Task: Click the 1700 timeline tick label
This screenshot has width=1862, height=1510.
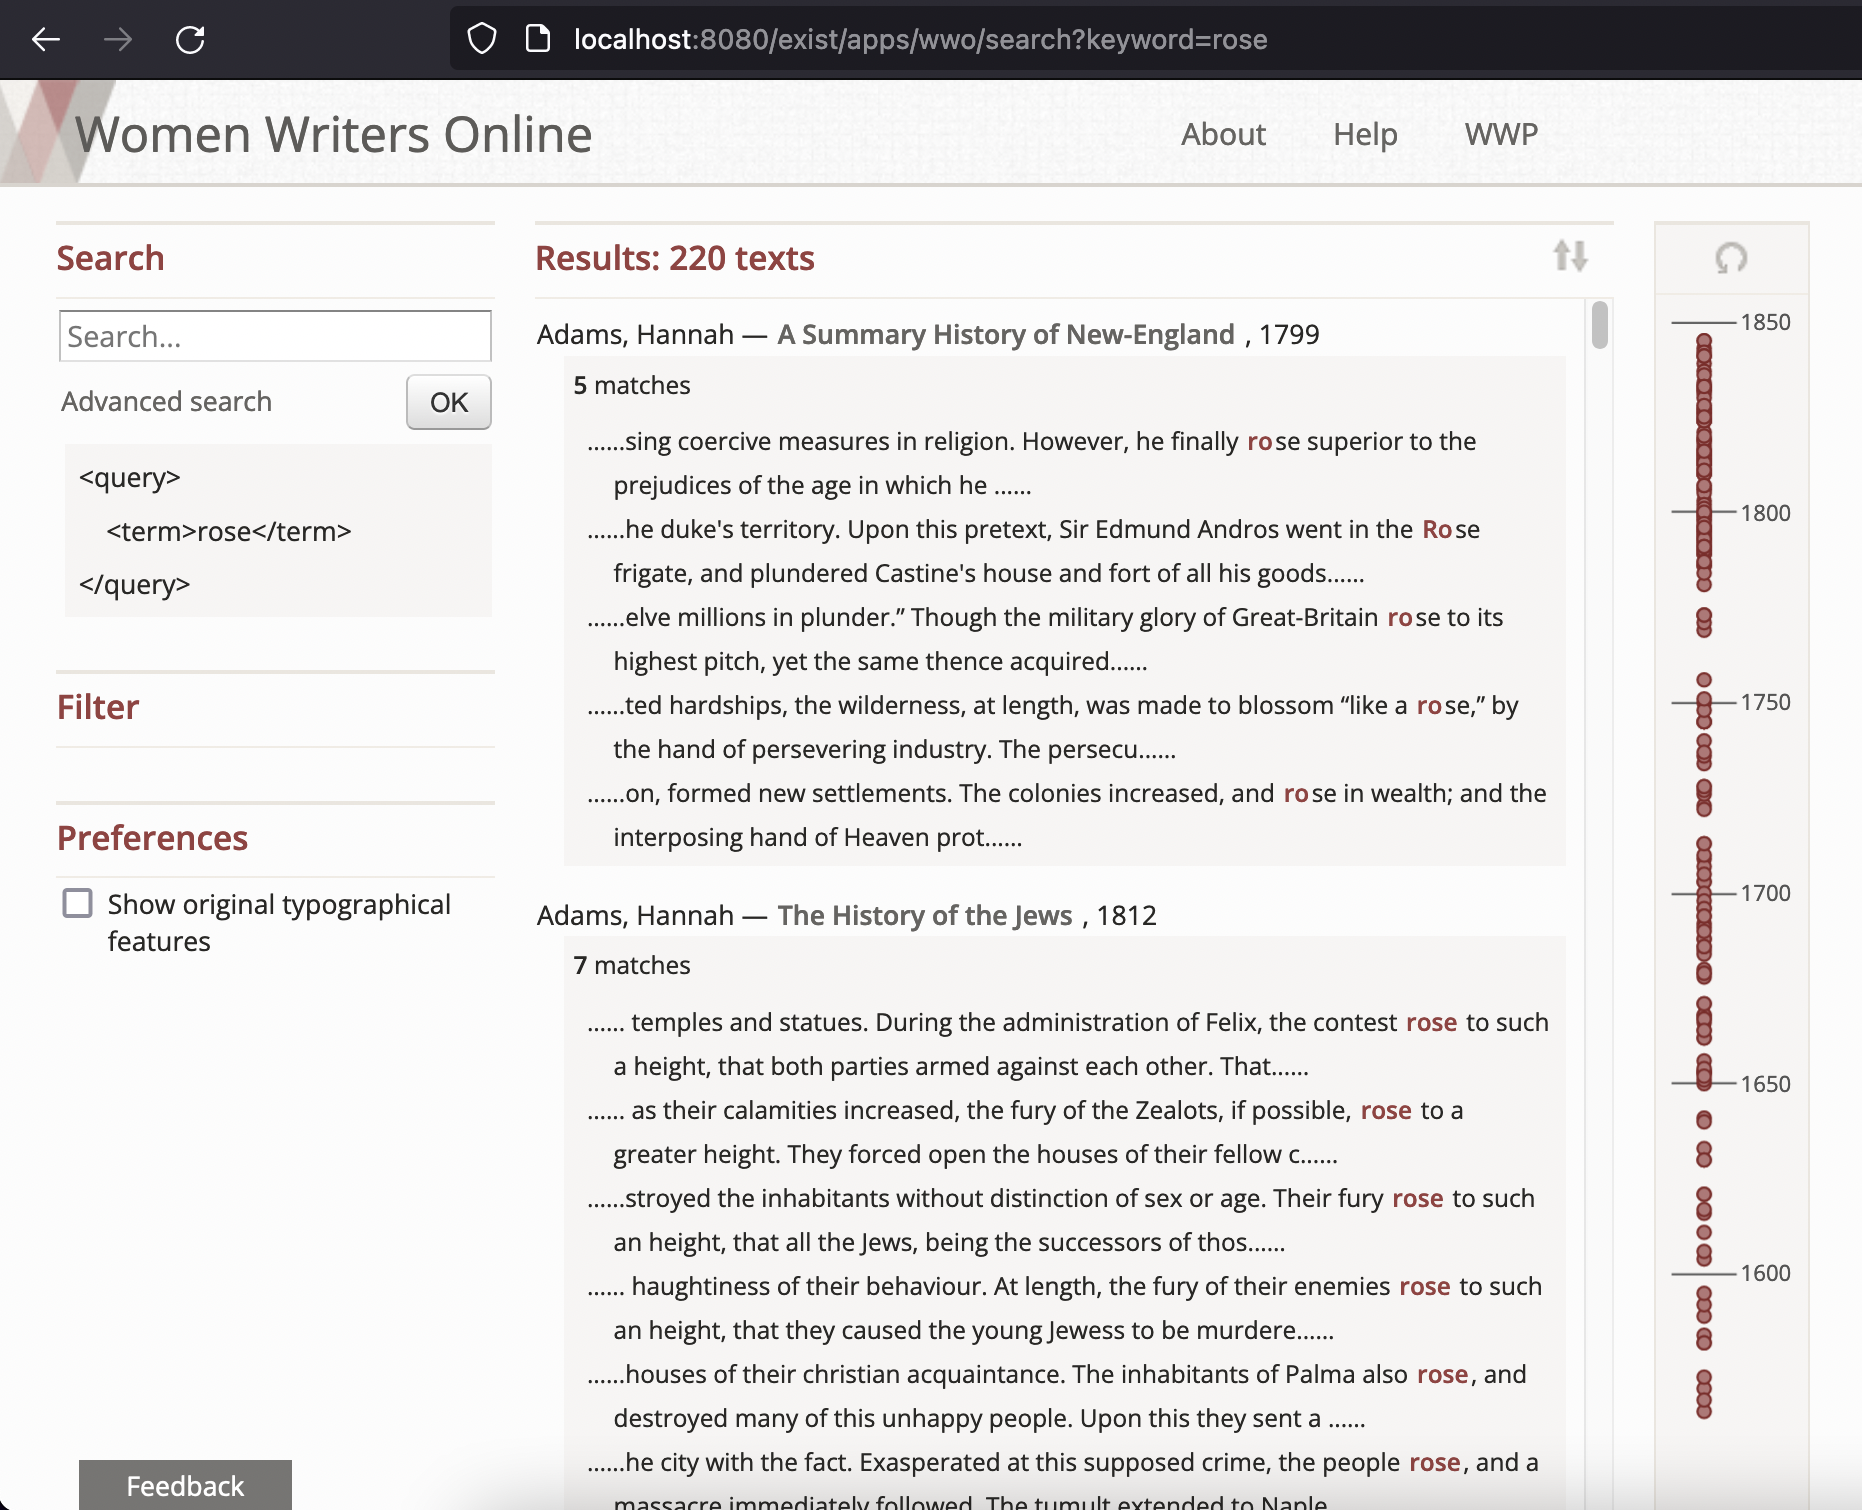Action: (1765, 893)
